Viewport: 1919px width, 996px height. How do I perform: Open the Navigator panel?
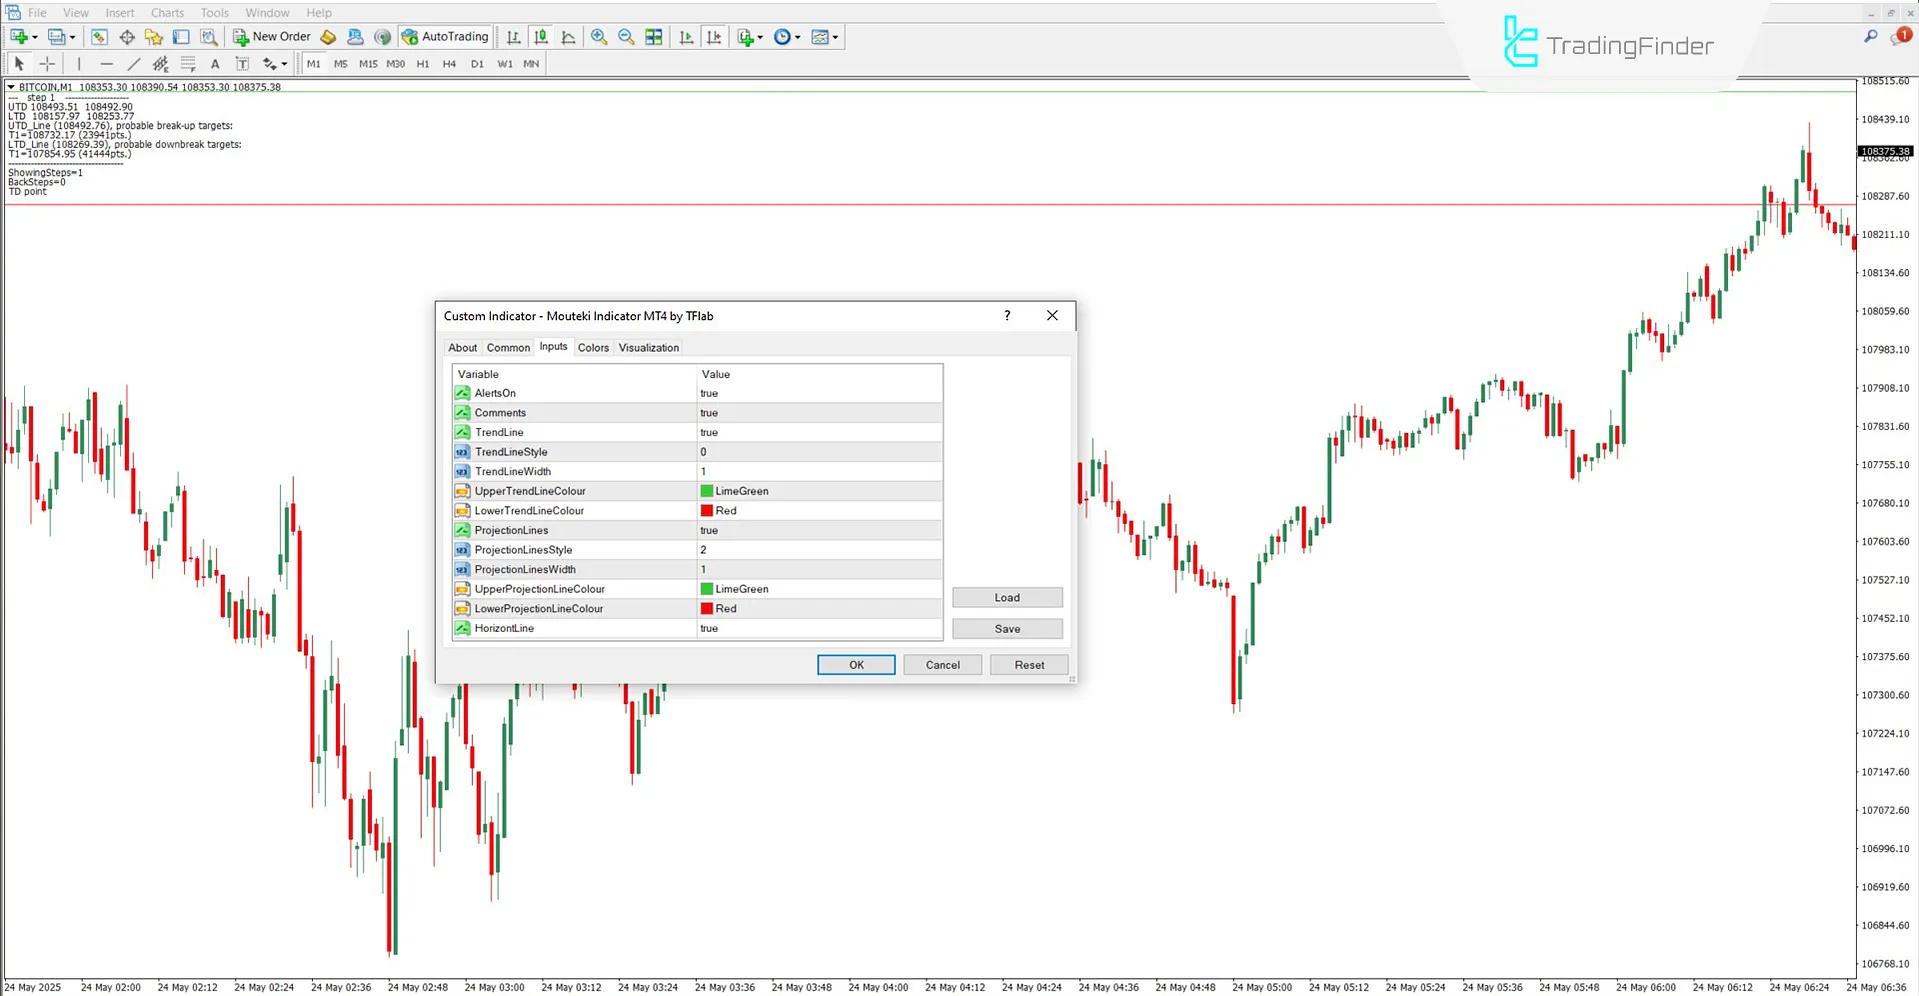click(152, 37)
